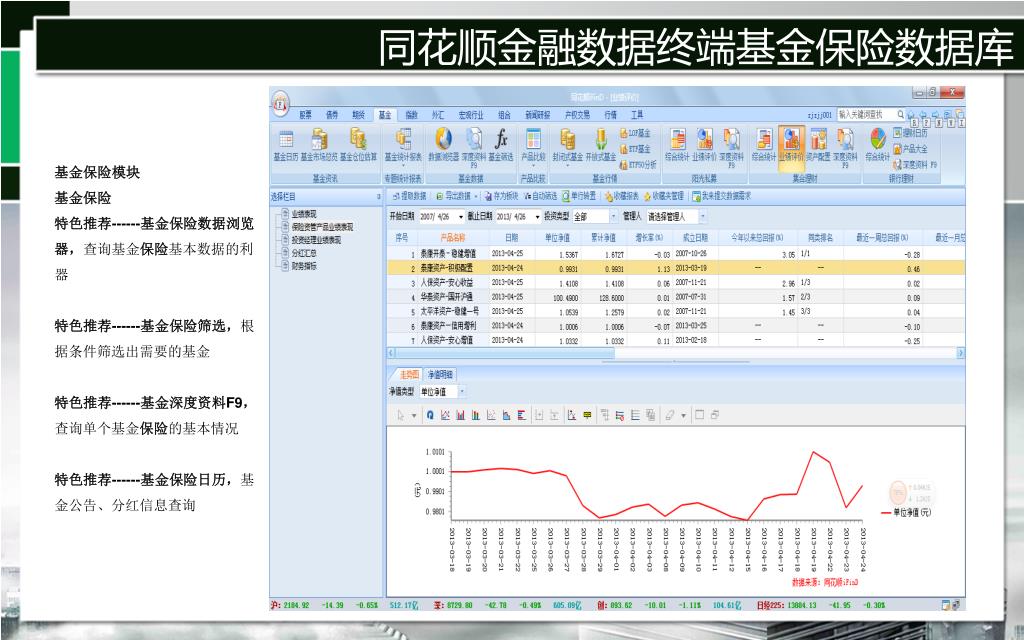1024x640 pixels.
Task: Open ETF基金 in the ribbon
Action: (x=635, y=149)
